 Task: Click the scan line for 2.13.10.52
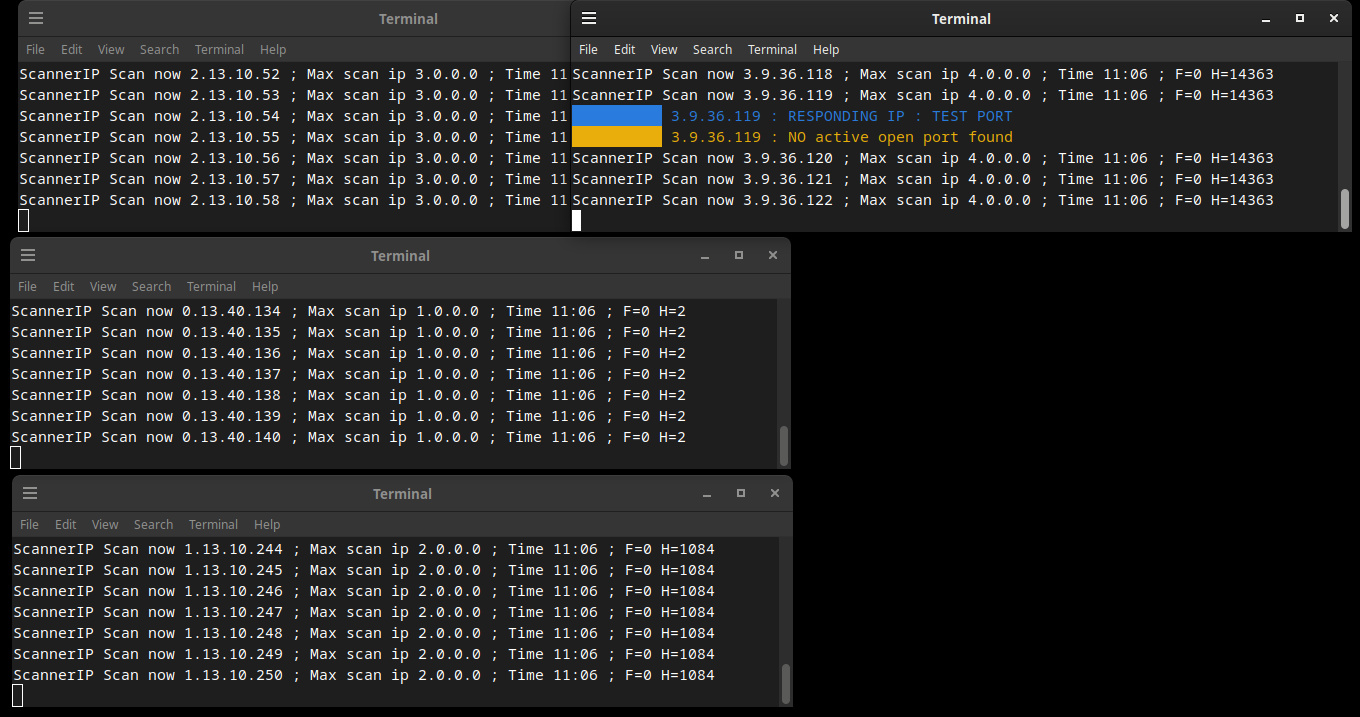point(294,74)
